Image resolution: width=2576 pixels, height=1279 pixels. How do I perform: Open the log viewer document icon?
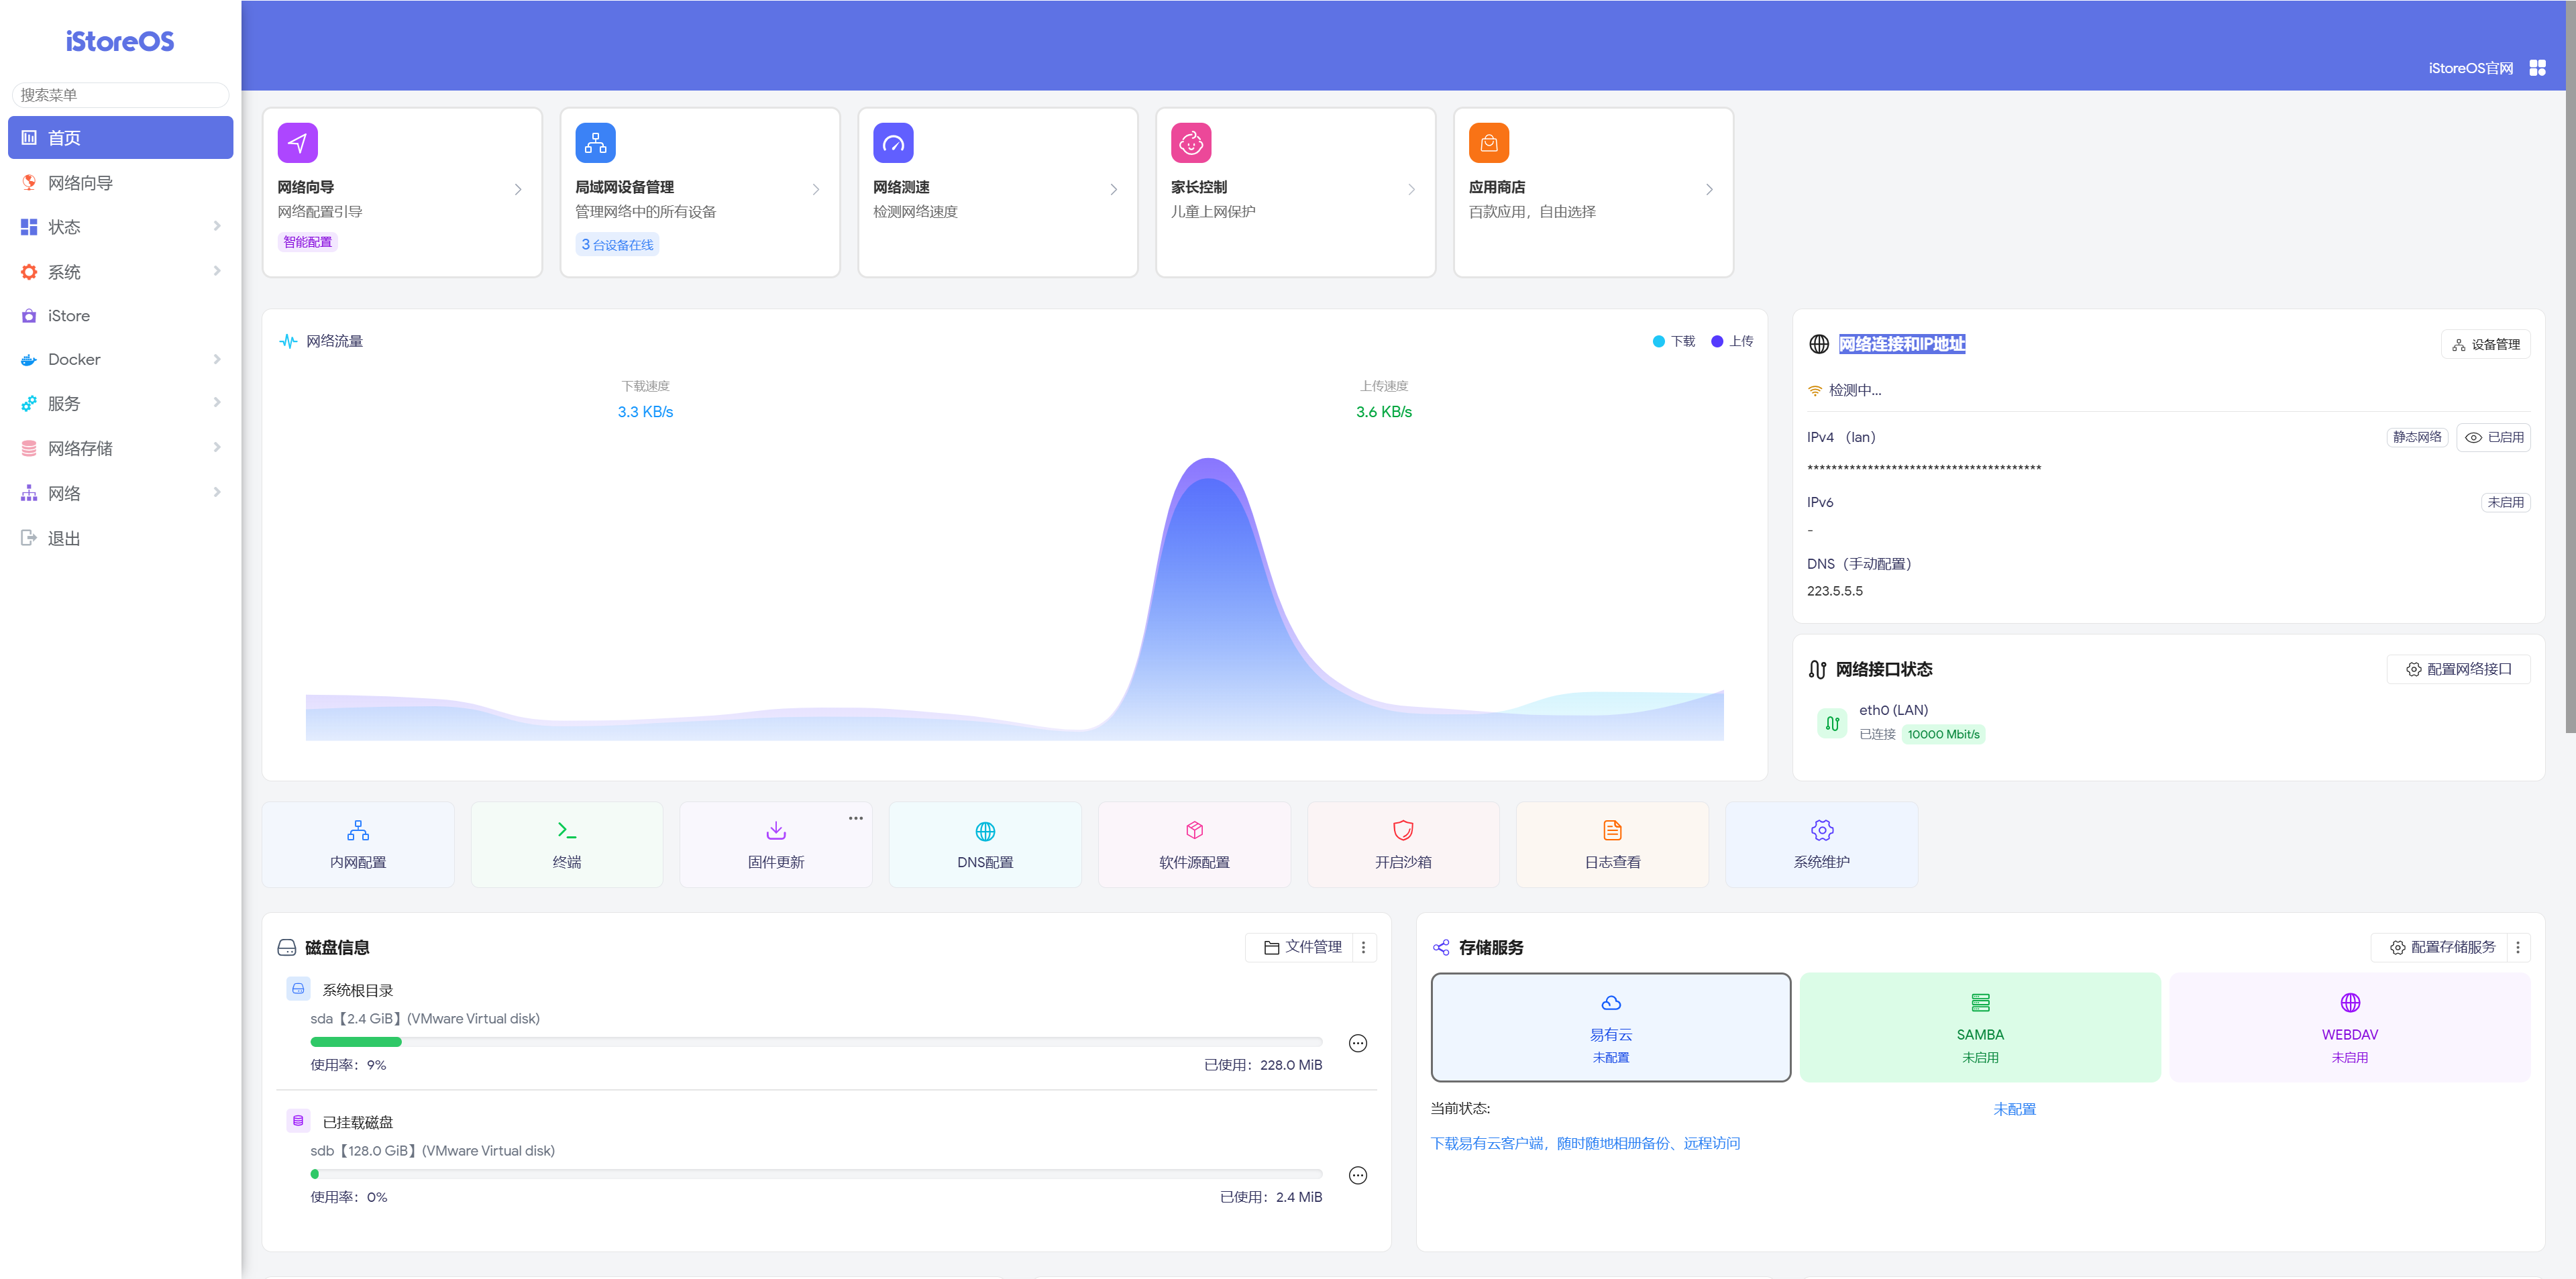pos(1611,830)
